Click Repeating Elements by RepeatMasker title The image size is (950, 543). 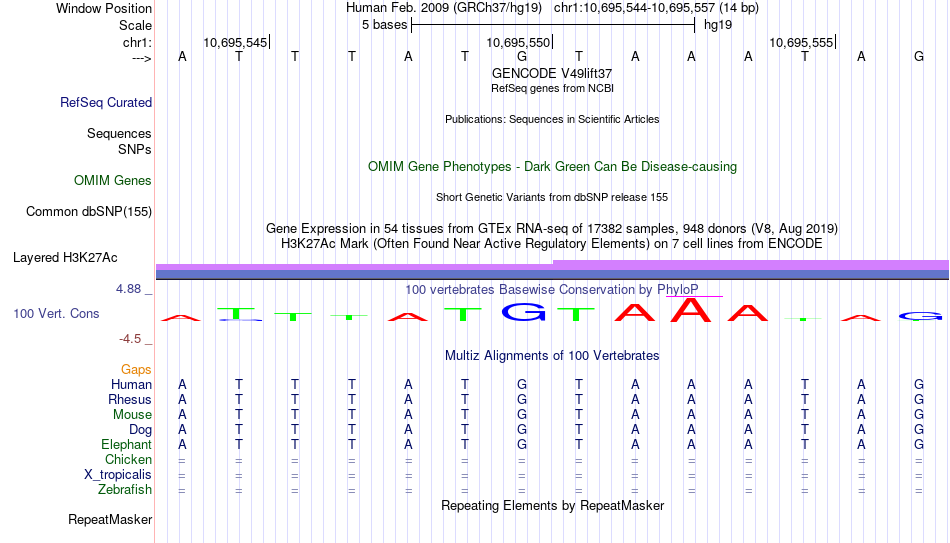553,505
